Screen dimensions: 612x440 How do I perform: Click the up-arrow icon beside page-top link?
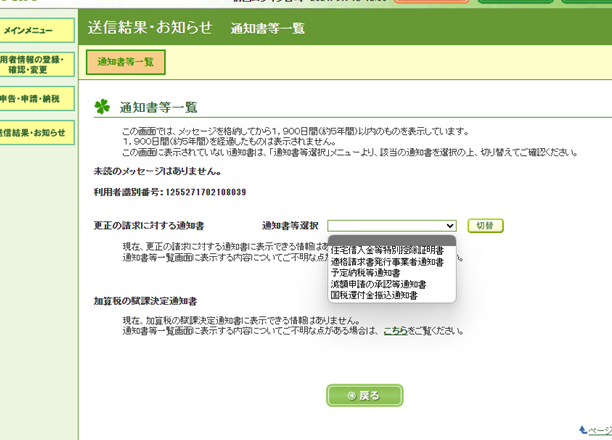coord(581,429)
